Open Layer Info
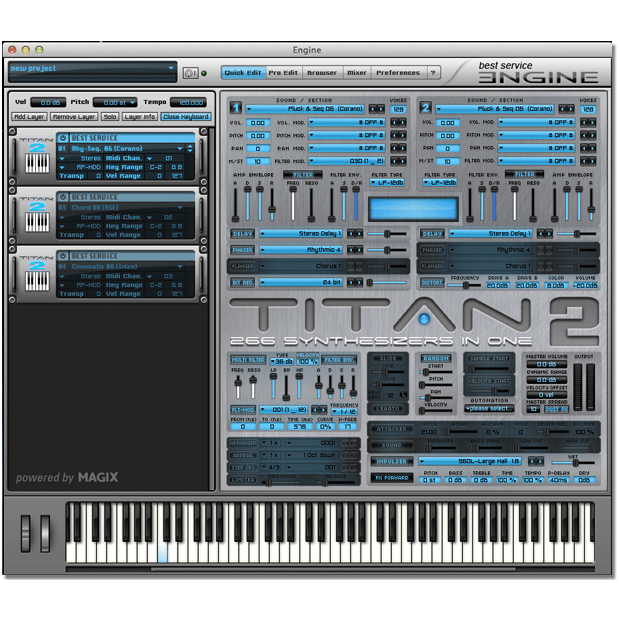This screenshot has width=620, height=620. tap(140, 117)
